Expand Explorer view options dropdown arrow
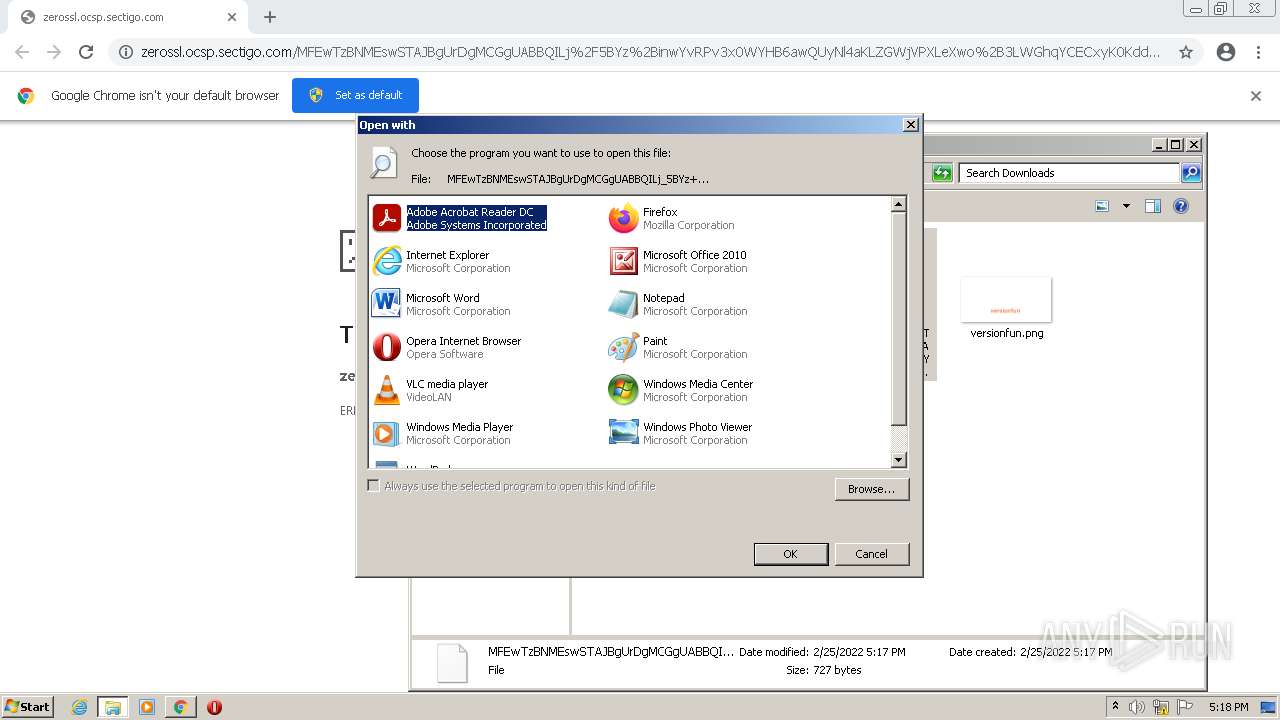The width and height of the screenshot is (1280, 720). click(x=1126, y=206)
